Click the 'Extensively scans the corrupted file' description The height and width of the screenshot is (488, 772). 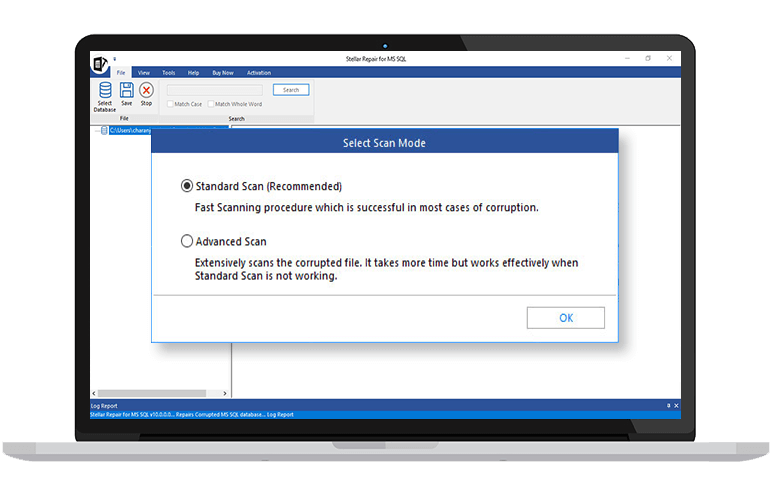[x=386, y=269]
